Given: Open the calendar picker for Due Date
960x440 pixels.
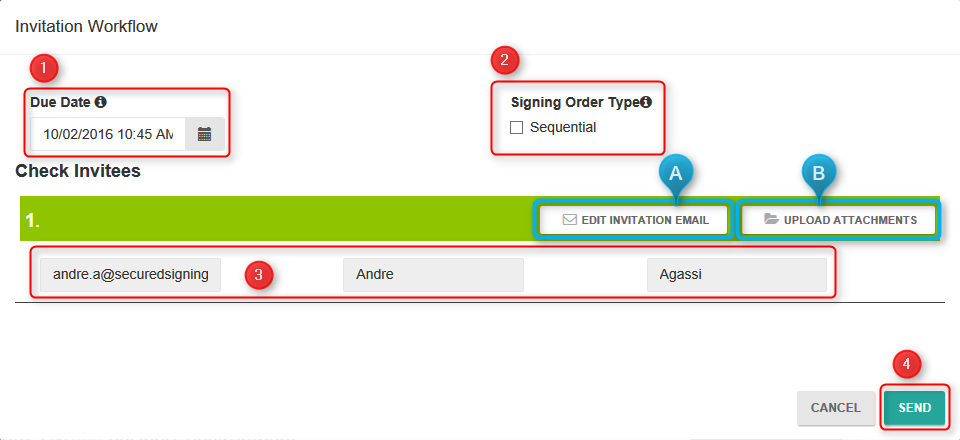Looking at the screenshot, I should pyautogui.click(x=204, y=134).
